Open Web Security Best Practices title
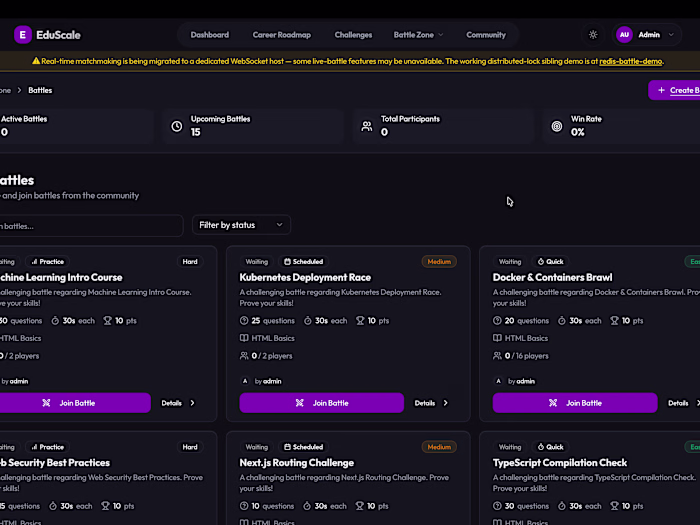Image resolution: width=700 pixels, height=525 pixels. pos(54,462)
